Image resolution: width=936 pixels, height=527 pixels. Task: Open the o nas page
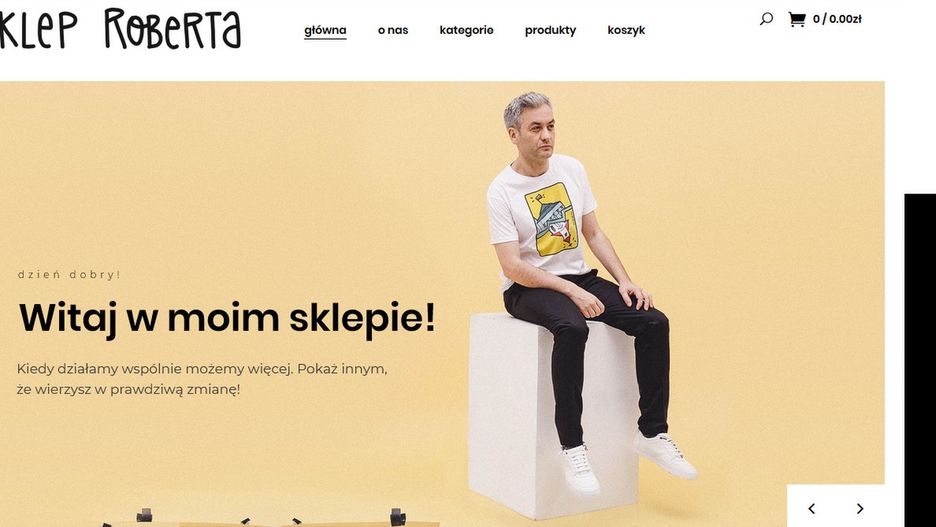[393, 30]
